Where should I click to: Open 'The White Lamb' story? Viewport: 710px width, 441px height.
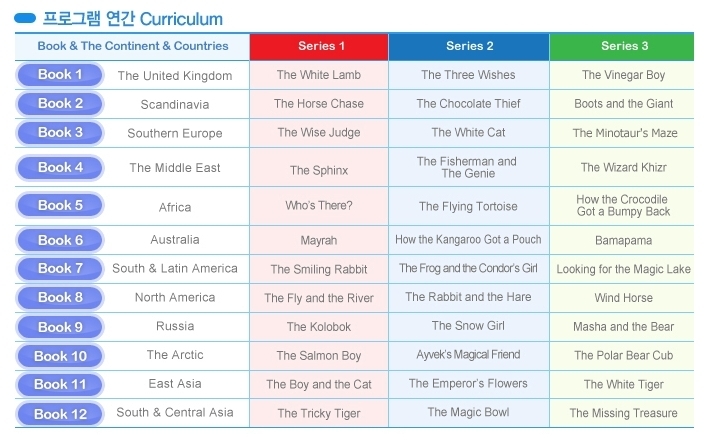pos(319,75)
